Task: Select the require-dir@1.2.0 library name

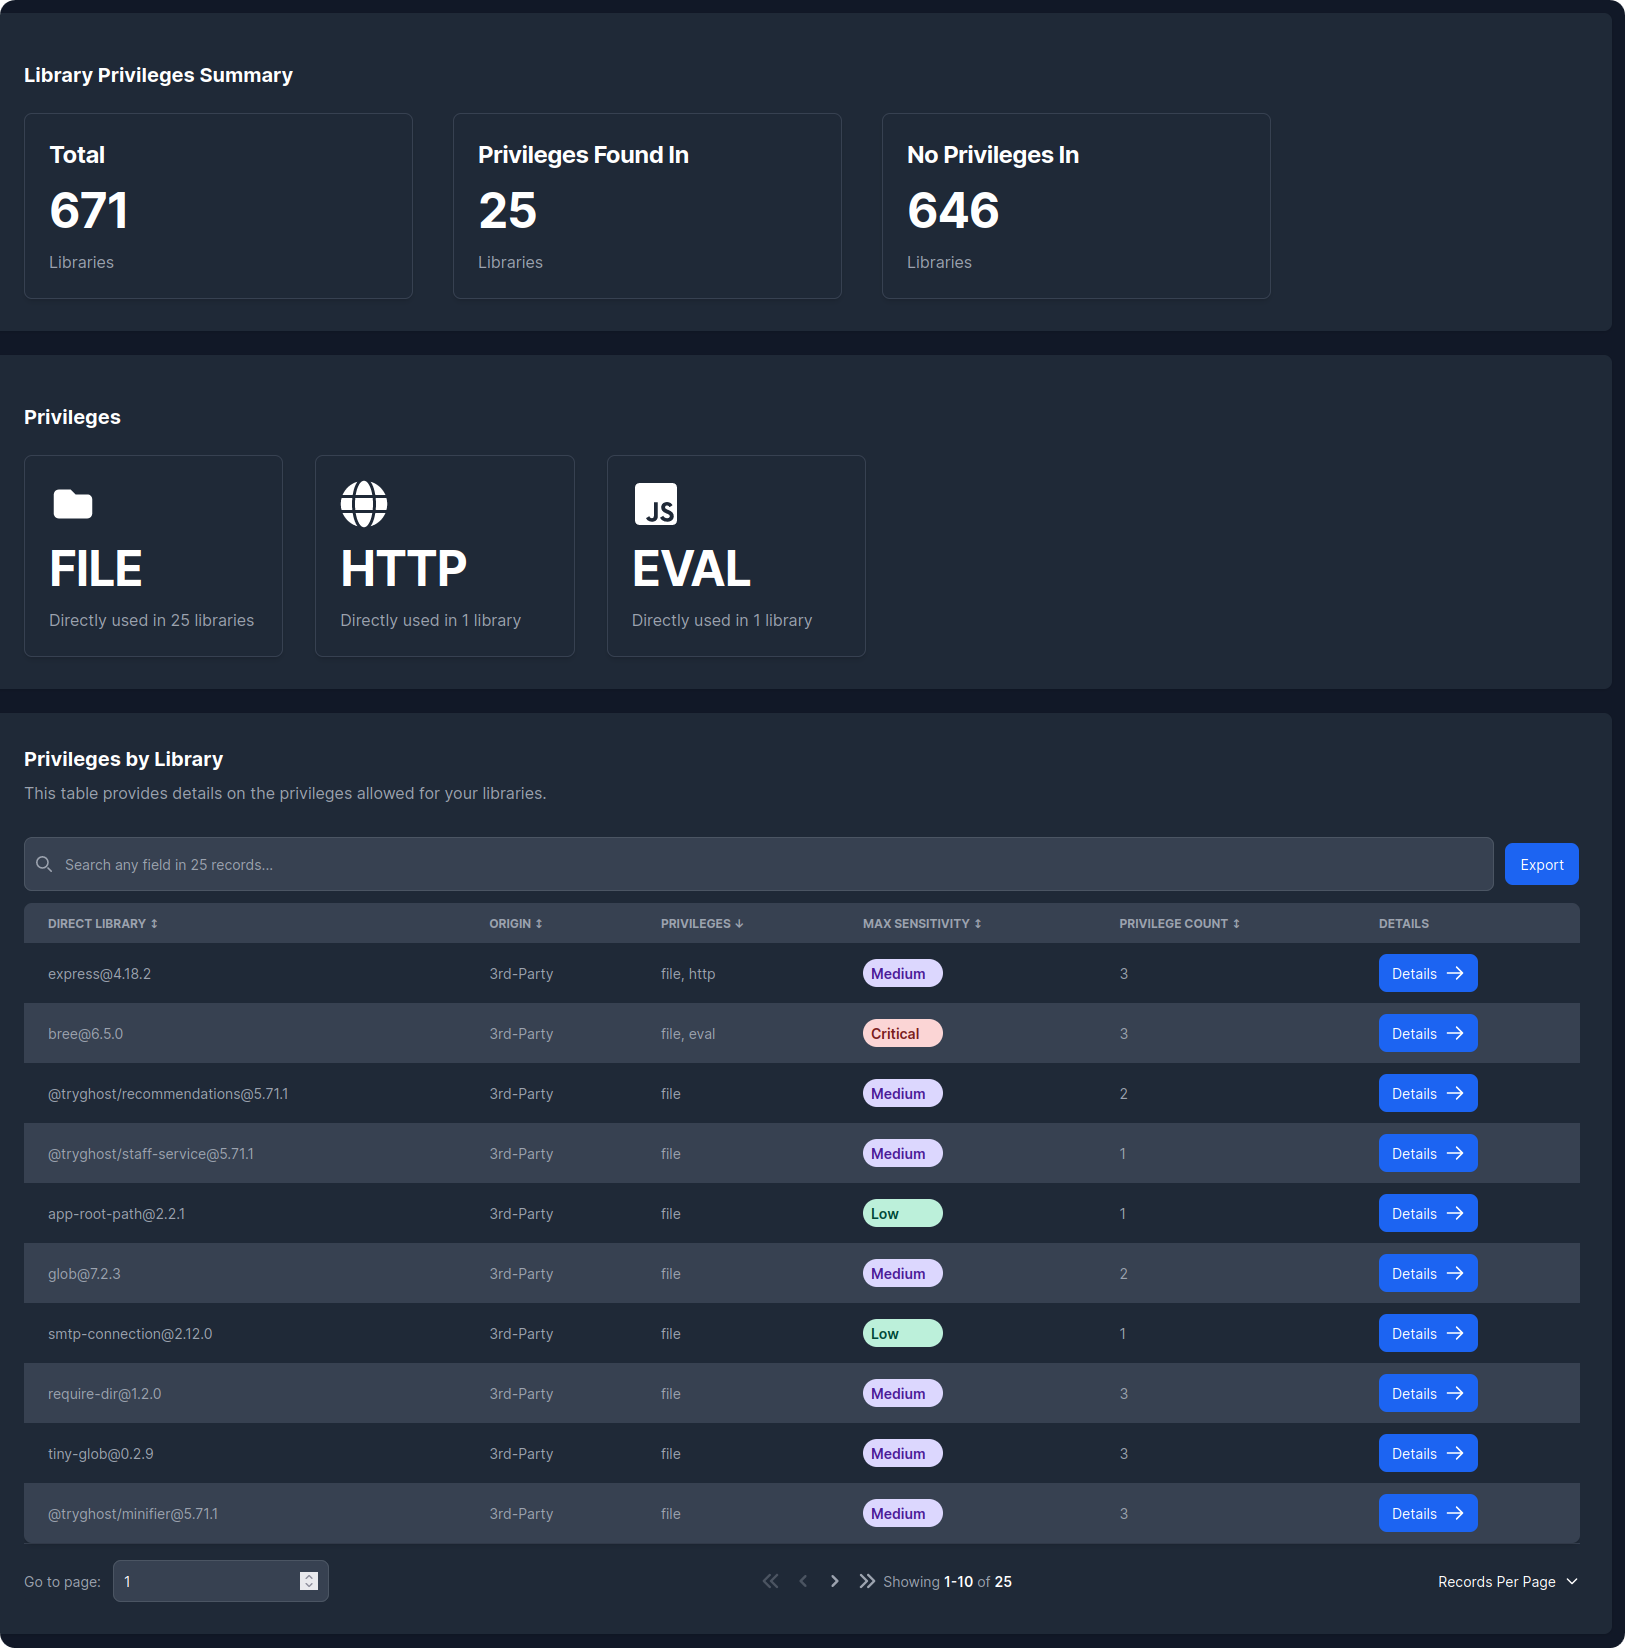Action: (x=104, y=1393)
